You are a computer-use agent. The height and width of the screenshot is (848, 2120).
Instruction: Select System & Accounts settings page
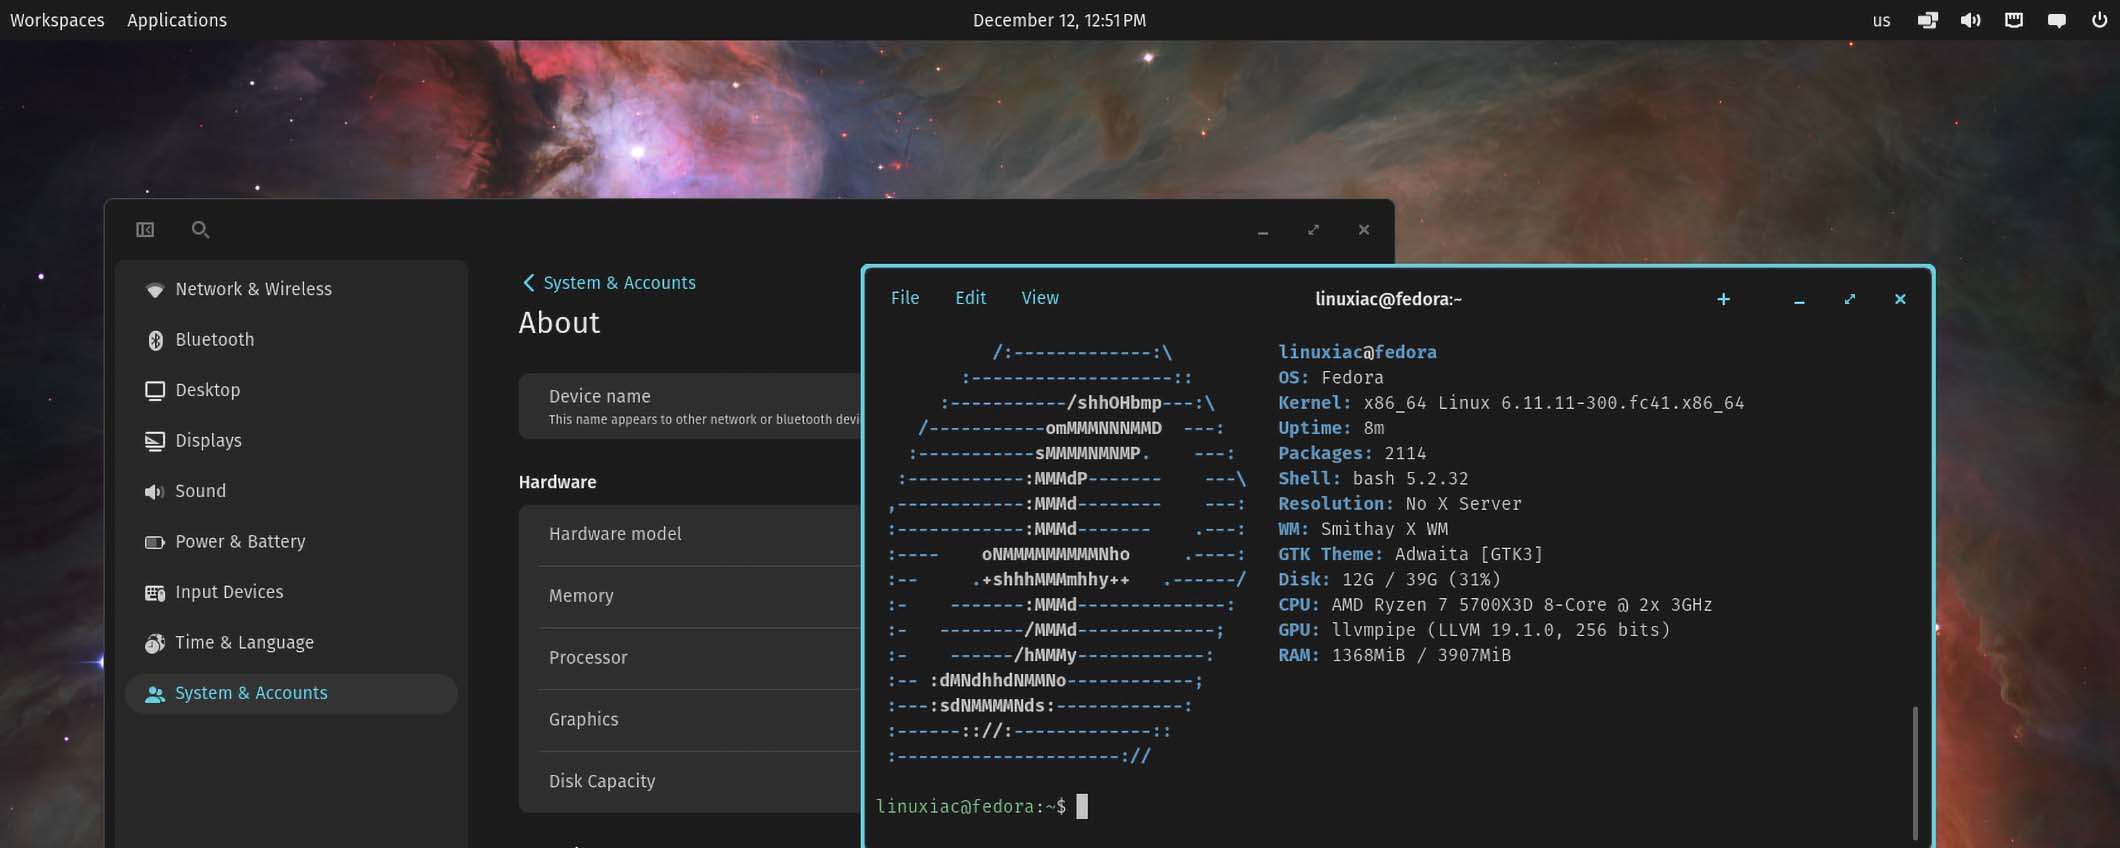point(291,693)
